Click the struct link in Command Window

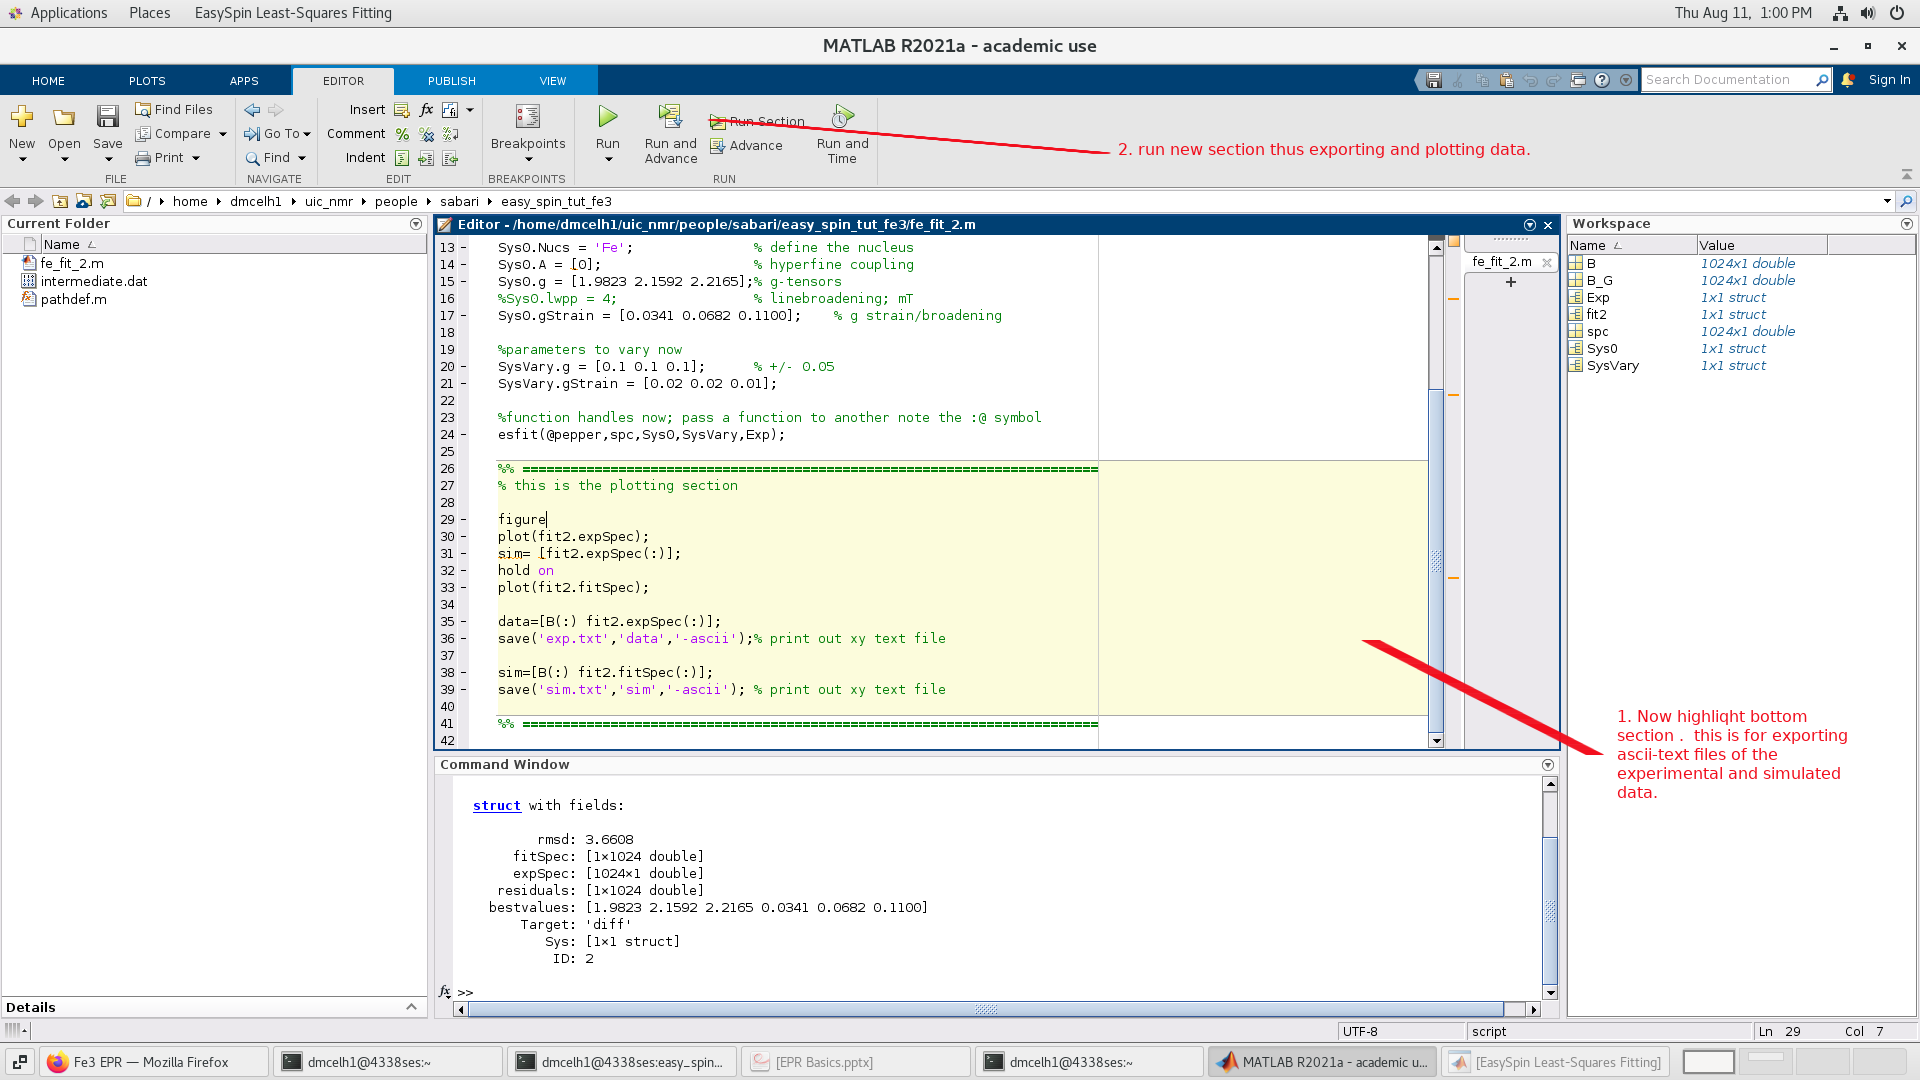coord(497,805)
